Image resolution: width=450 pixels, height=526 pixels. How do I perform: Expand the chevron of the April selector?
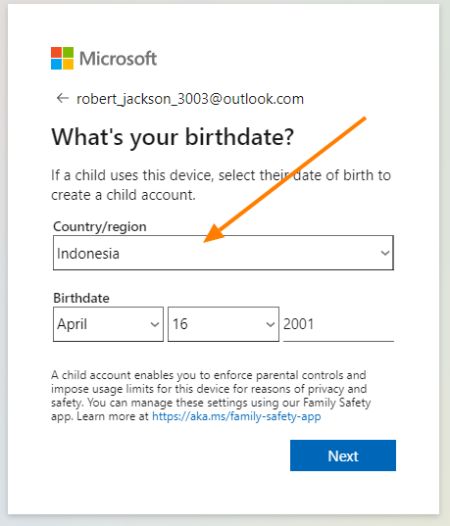tap(155, 324)
